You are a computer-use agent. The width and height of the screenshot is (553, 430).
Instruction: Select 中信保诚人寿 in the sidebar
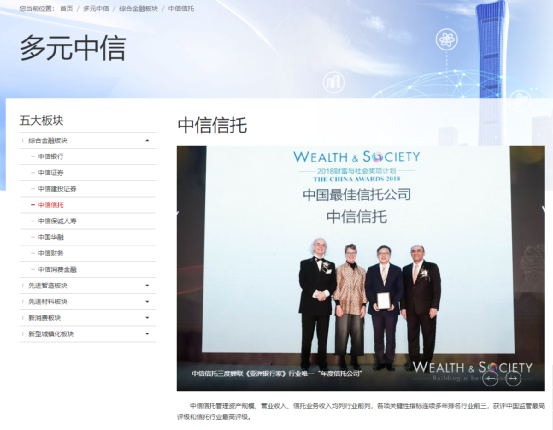click(57, 221)
